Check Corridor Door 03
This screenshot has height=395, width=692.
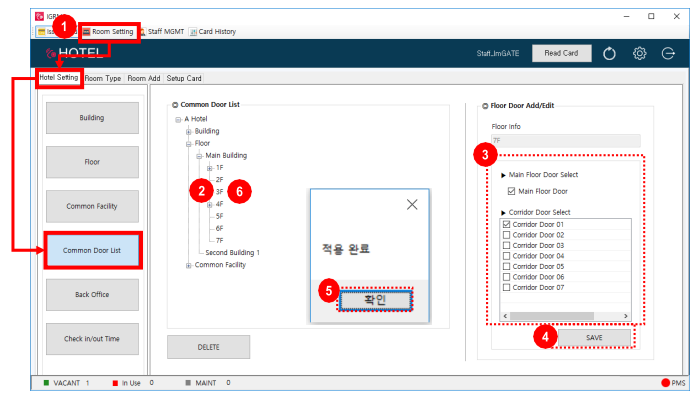507,245
